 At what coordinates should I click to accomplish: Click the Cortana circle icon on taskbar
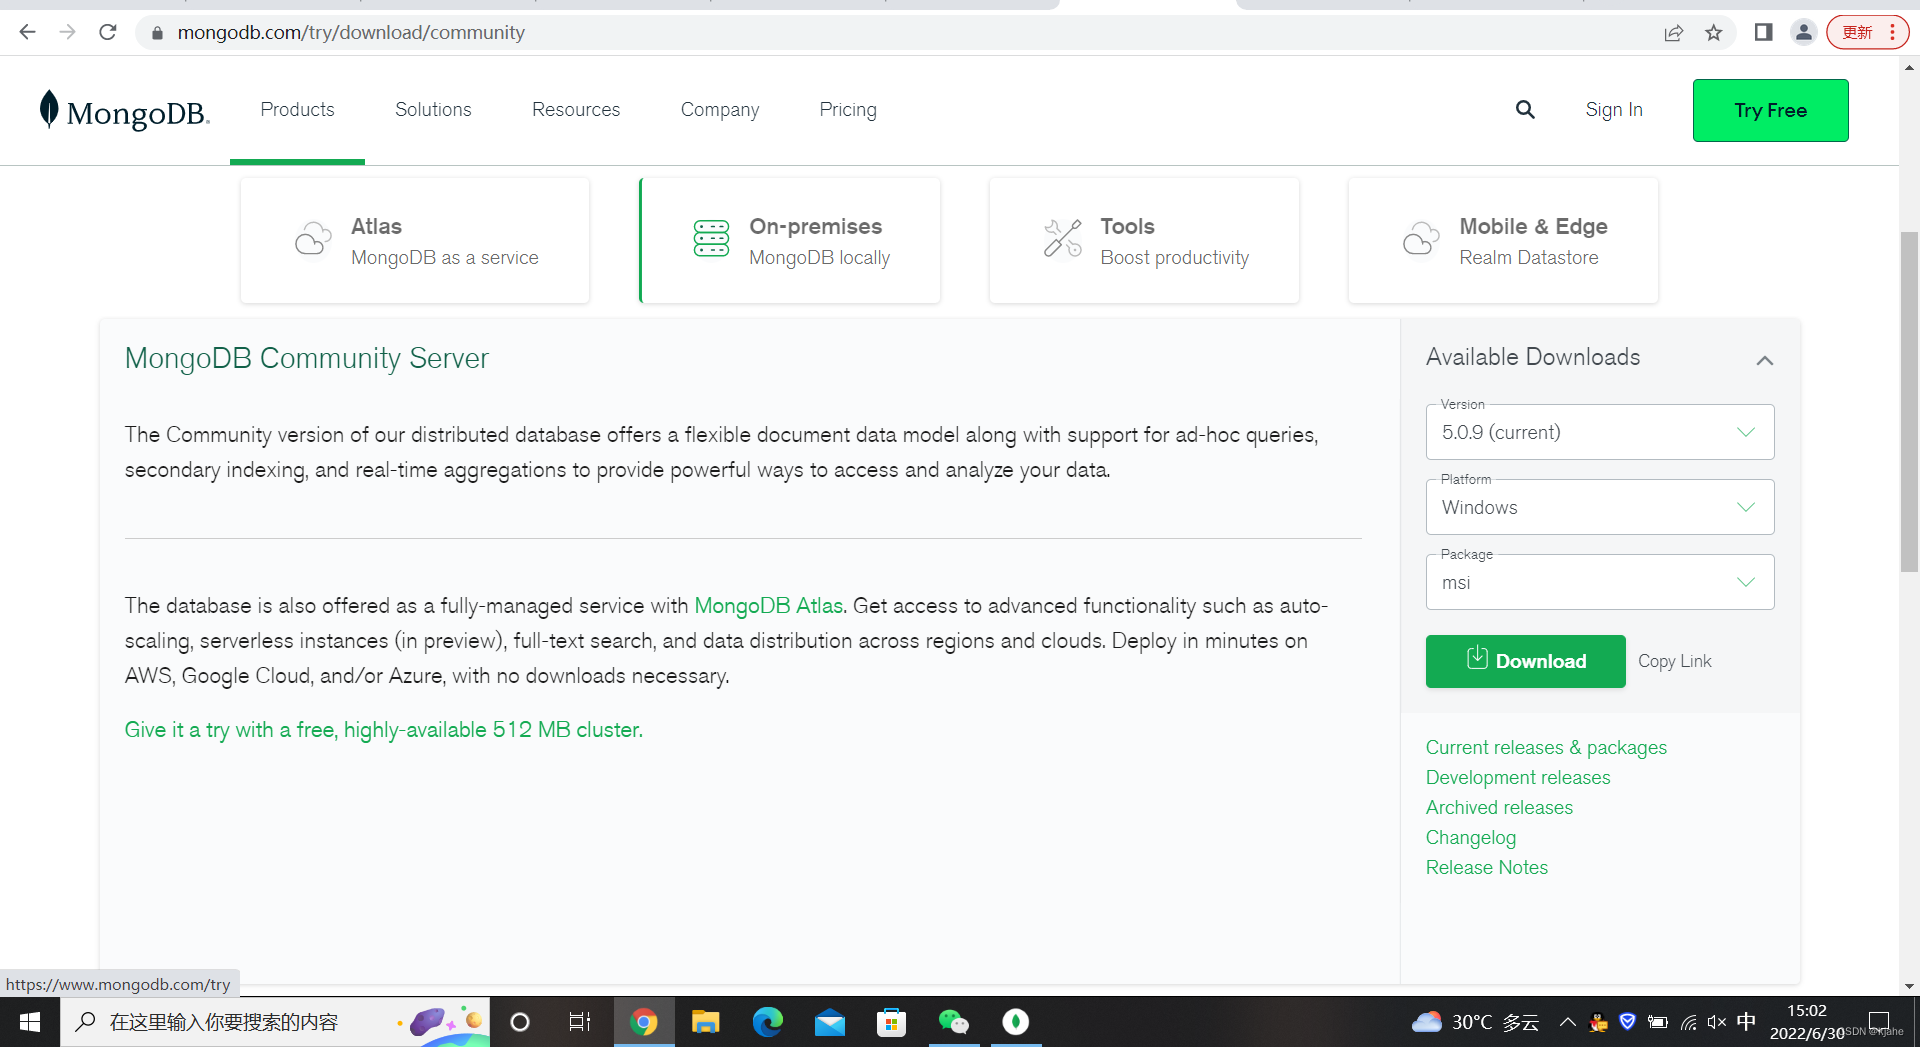[x=520, y=1022]
